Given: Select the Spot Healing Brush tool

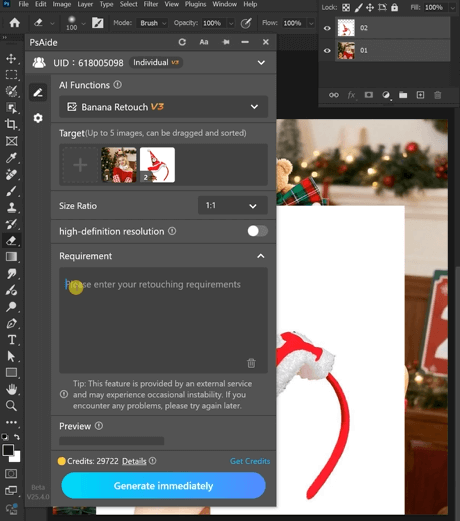Looking at the screenshot, I should coord(11,174).
